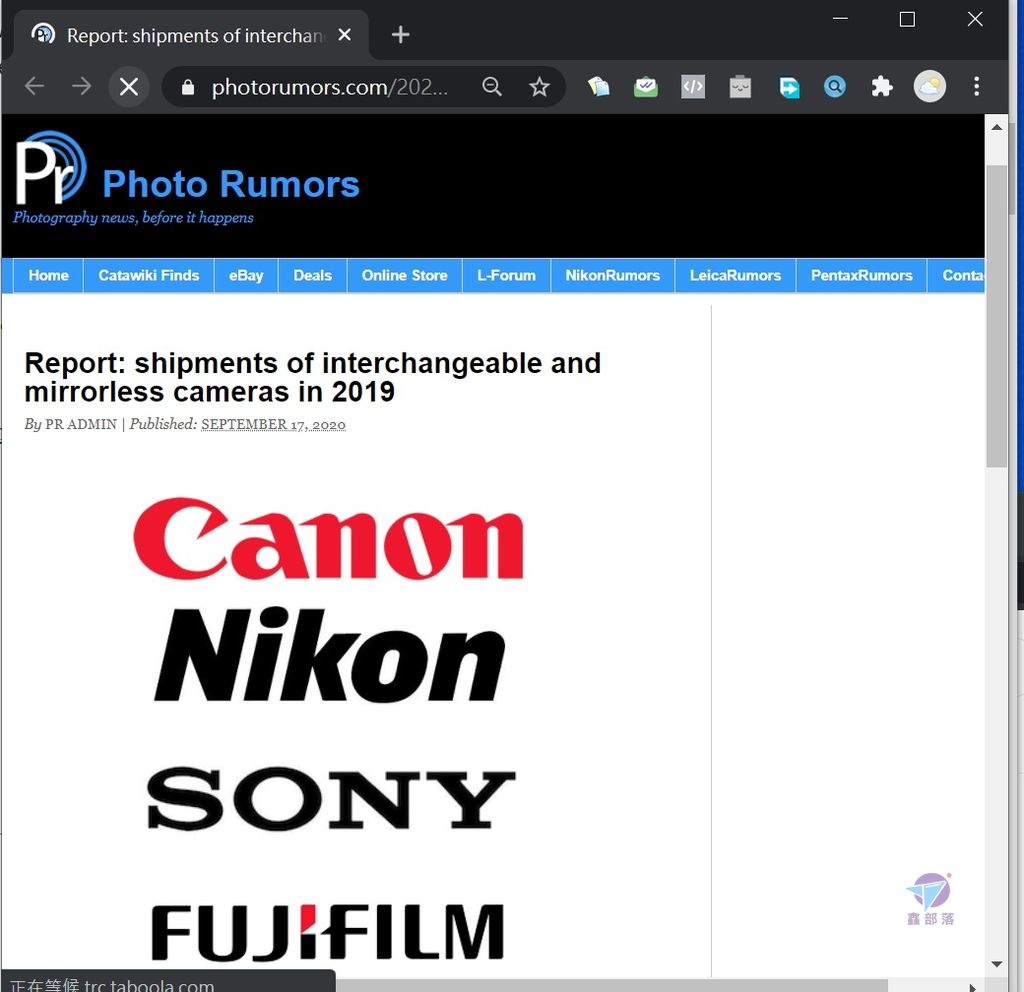Bookmark this page with the star
1024x992 pixels.
[539, 86]
